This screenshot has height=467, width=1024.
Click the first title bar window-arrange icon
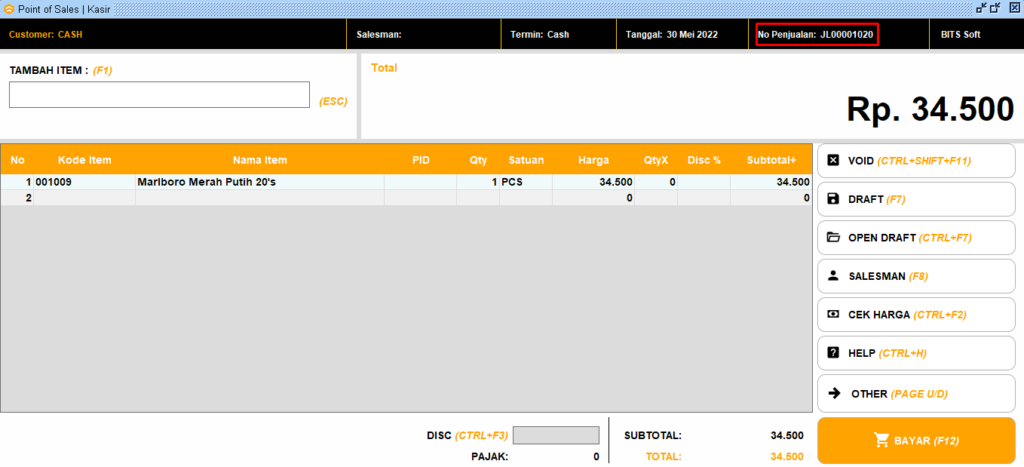coord(981,8)
